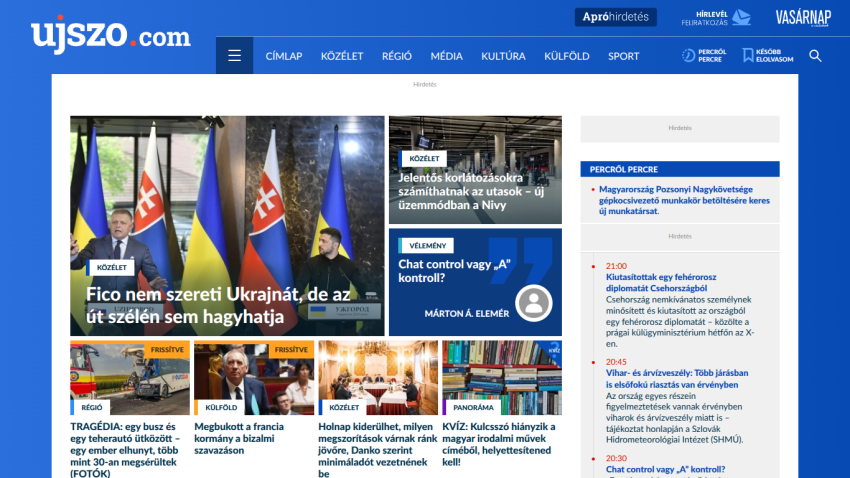Open Vihar- és árvízveszély news item
The width and height of the screenshot is (850, 478).
(x=677, y=379)
